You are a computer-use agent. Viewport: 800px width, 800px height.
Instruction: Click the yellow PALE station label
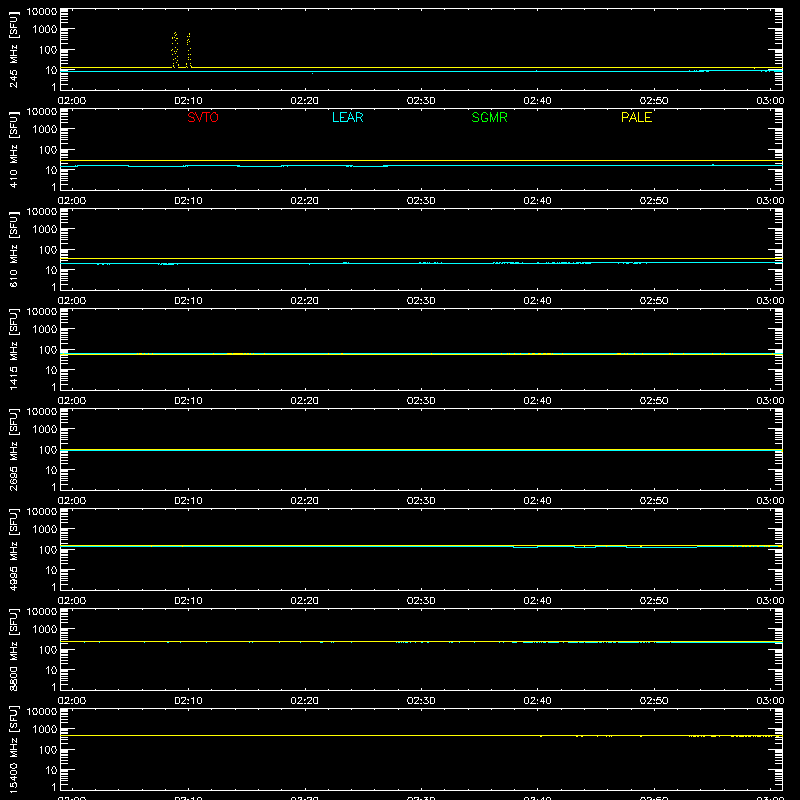point(636,117)
